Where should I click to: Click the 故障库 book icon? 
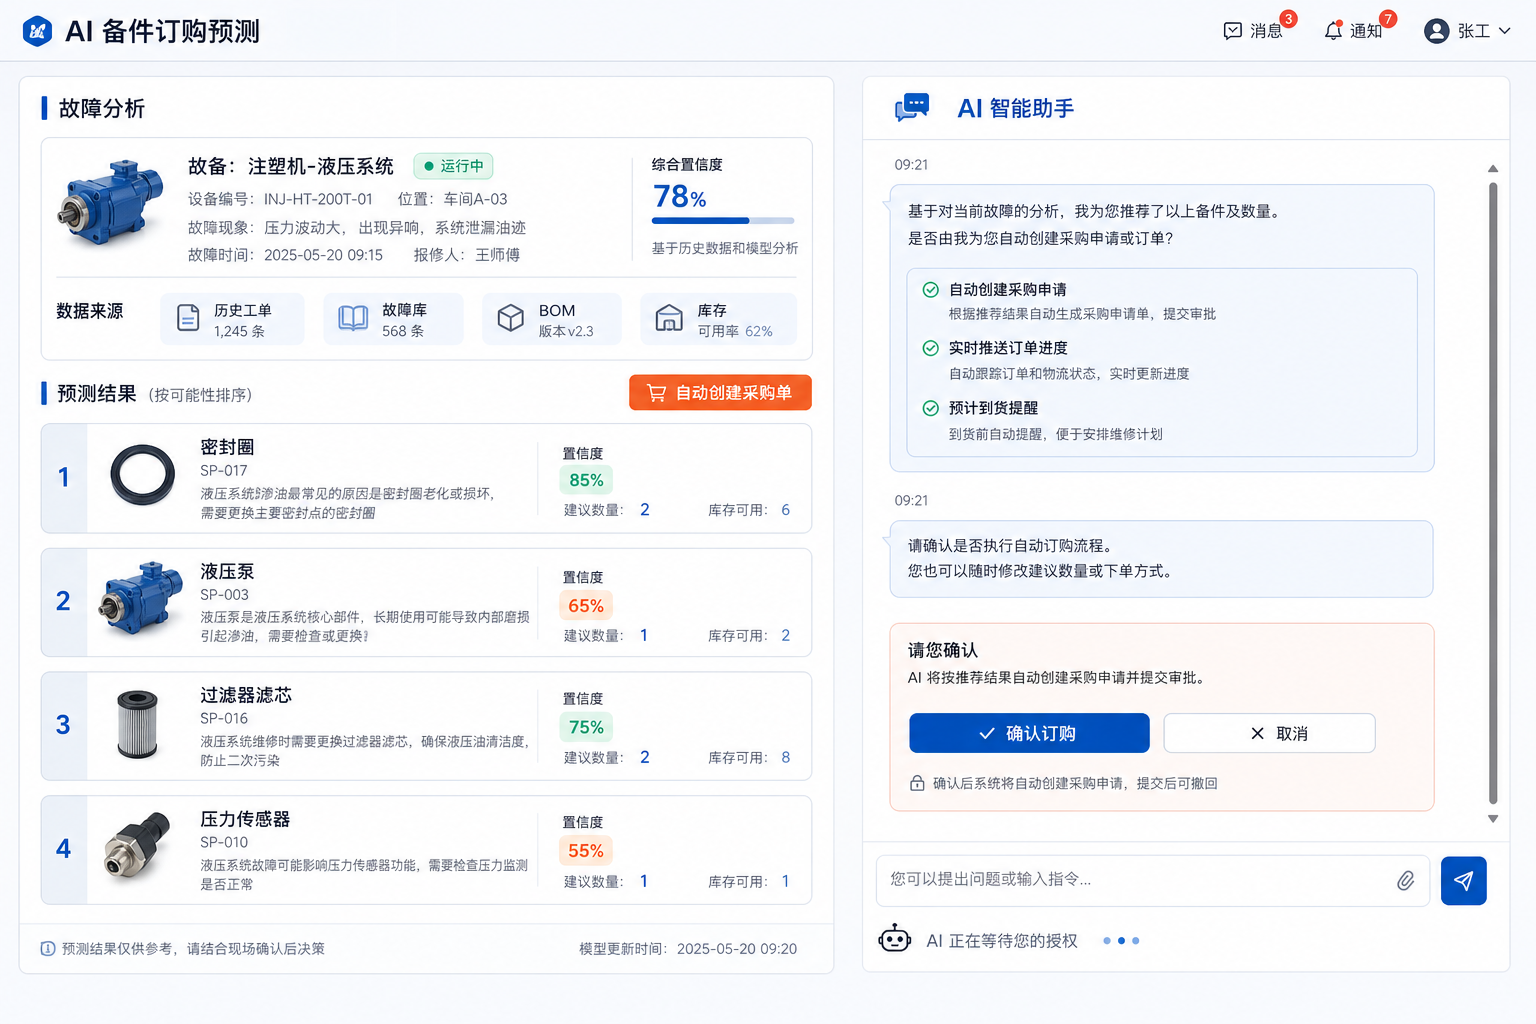point(353,318)
